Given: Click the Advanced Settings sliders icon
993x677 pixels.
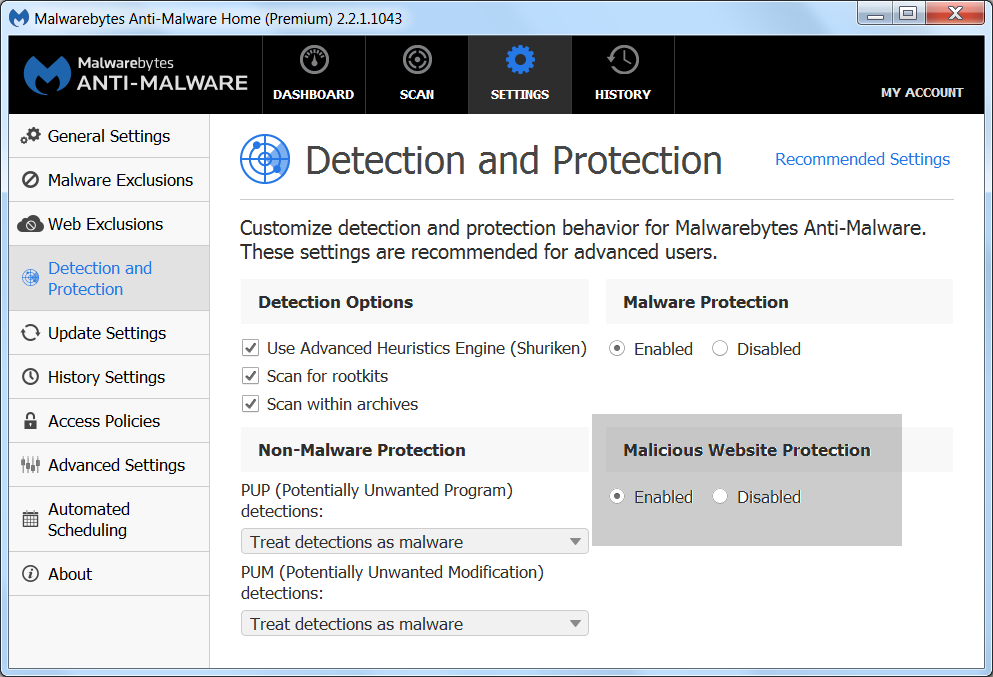Looking at the screenshot, I should click(30, 465).
